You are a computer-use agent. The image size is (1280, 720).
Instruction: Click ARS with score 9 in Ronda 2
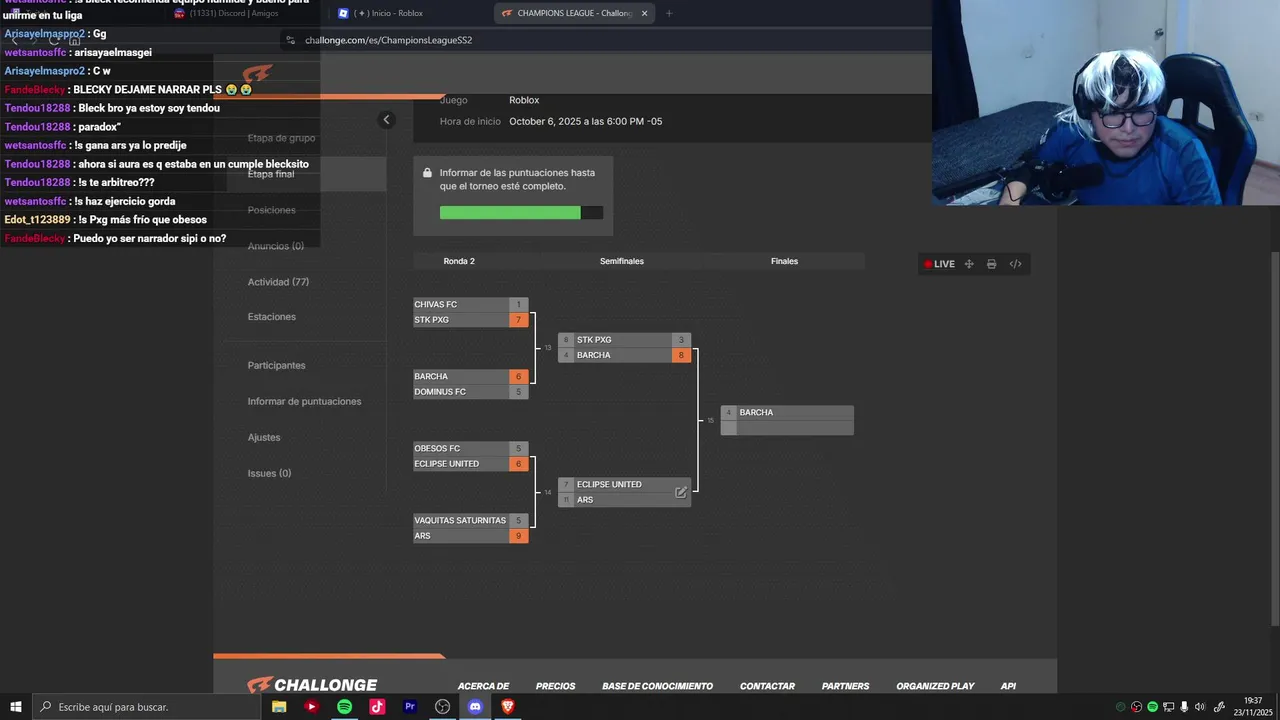pos(461,536)
